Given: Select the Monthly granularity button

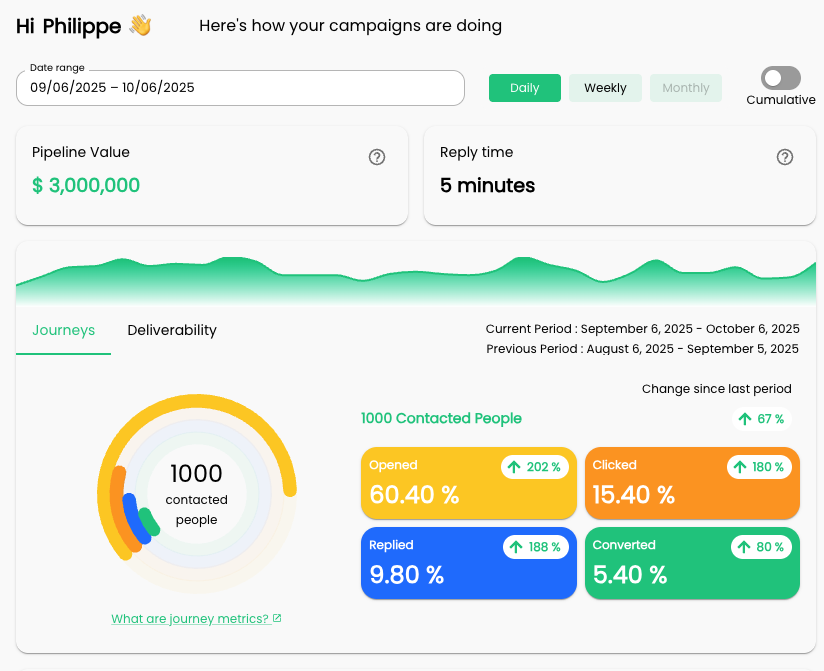Looking at the screenshot, I should tap(686, 88).
